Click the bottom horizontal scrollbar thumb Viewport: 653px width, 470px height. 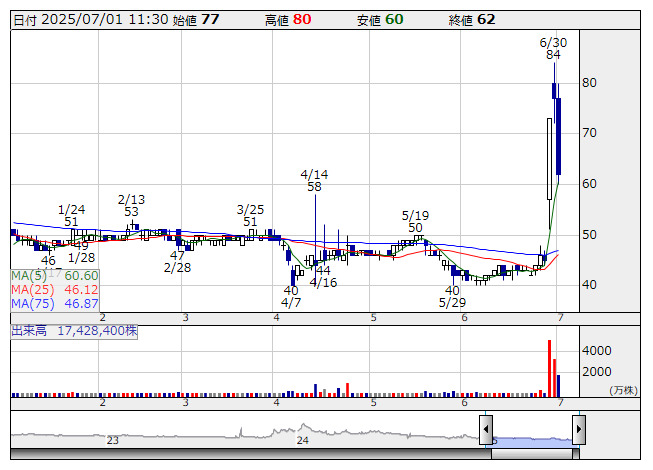tap(532, 454)
